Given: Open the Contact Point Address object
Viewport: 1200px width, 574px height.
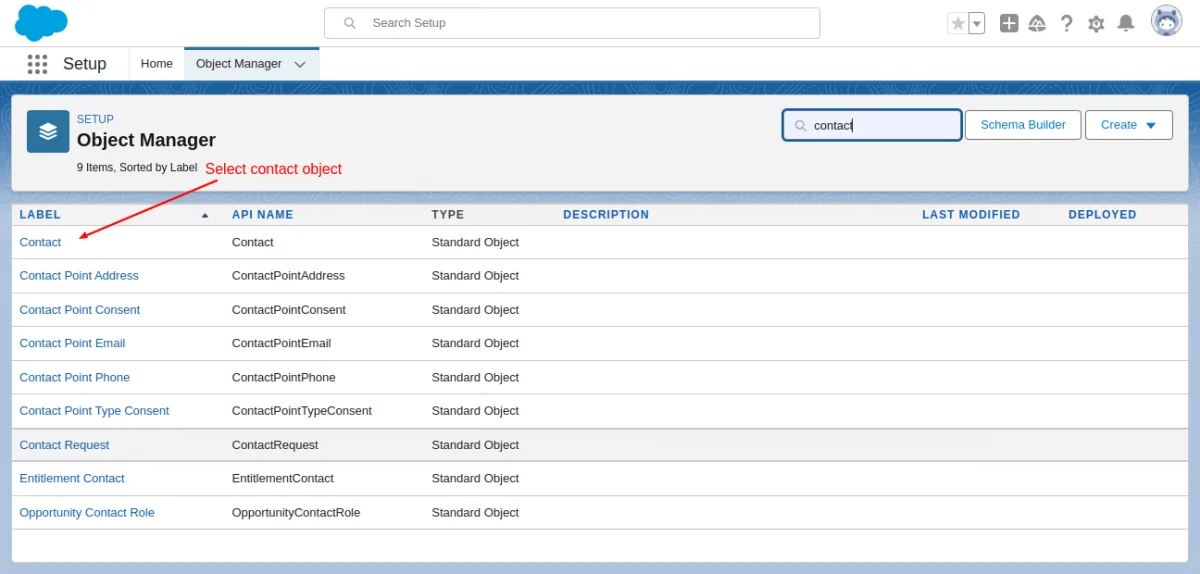Looking at the screenshot, I should point(79,275).
